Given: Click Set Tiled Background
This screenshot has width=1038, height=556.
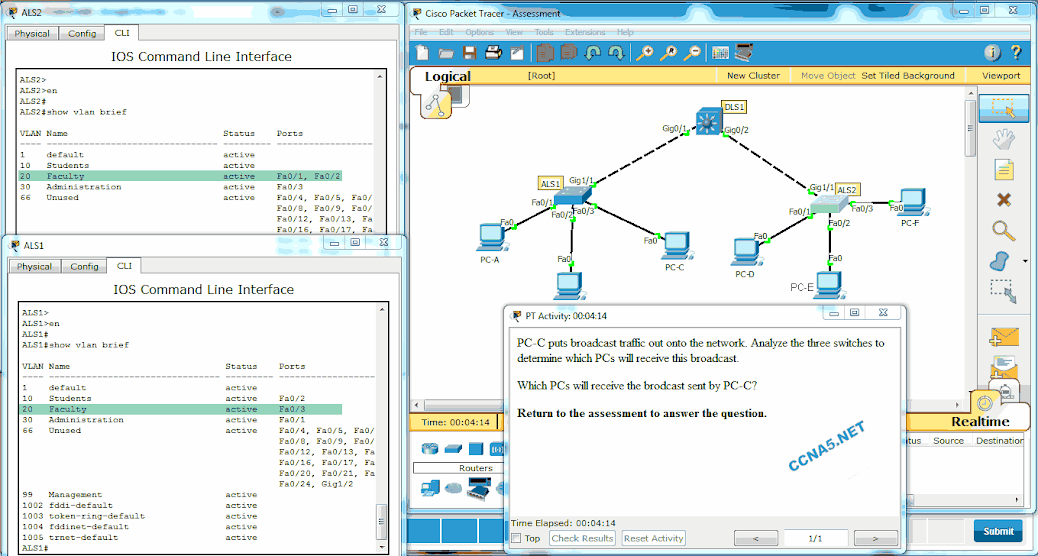Looking at the screenshot, I should click(x=908, y=75).
